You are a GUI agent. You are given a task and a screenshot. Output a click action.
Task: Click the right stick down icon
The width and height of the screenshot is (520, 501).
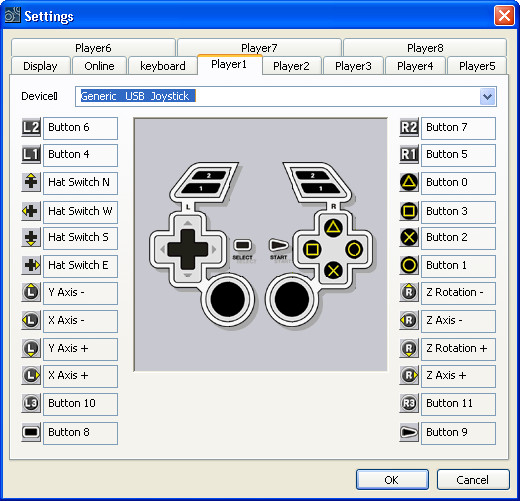[x=409, y=348]
